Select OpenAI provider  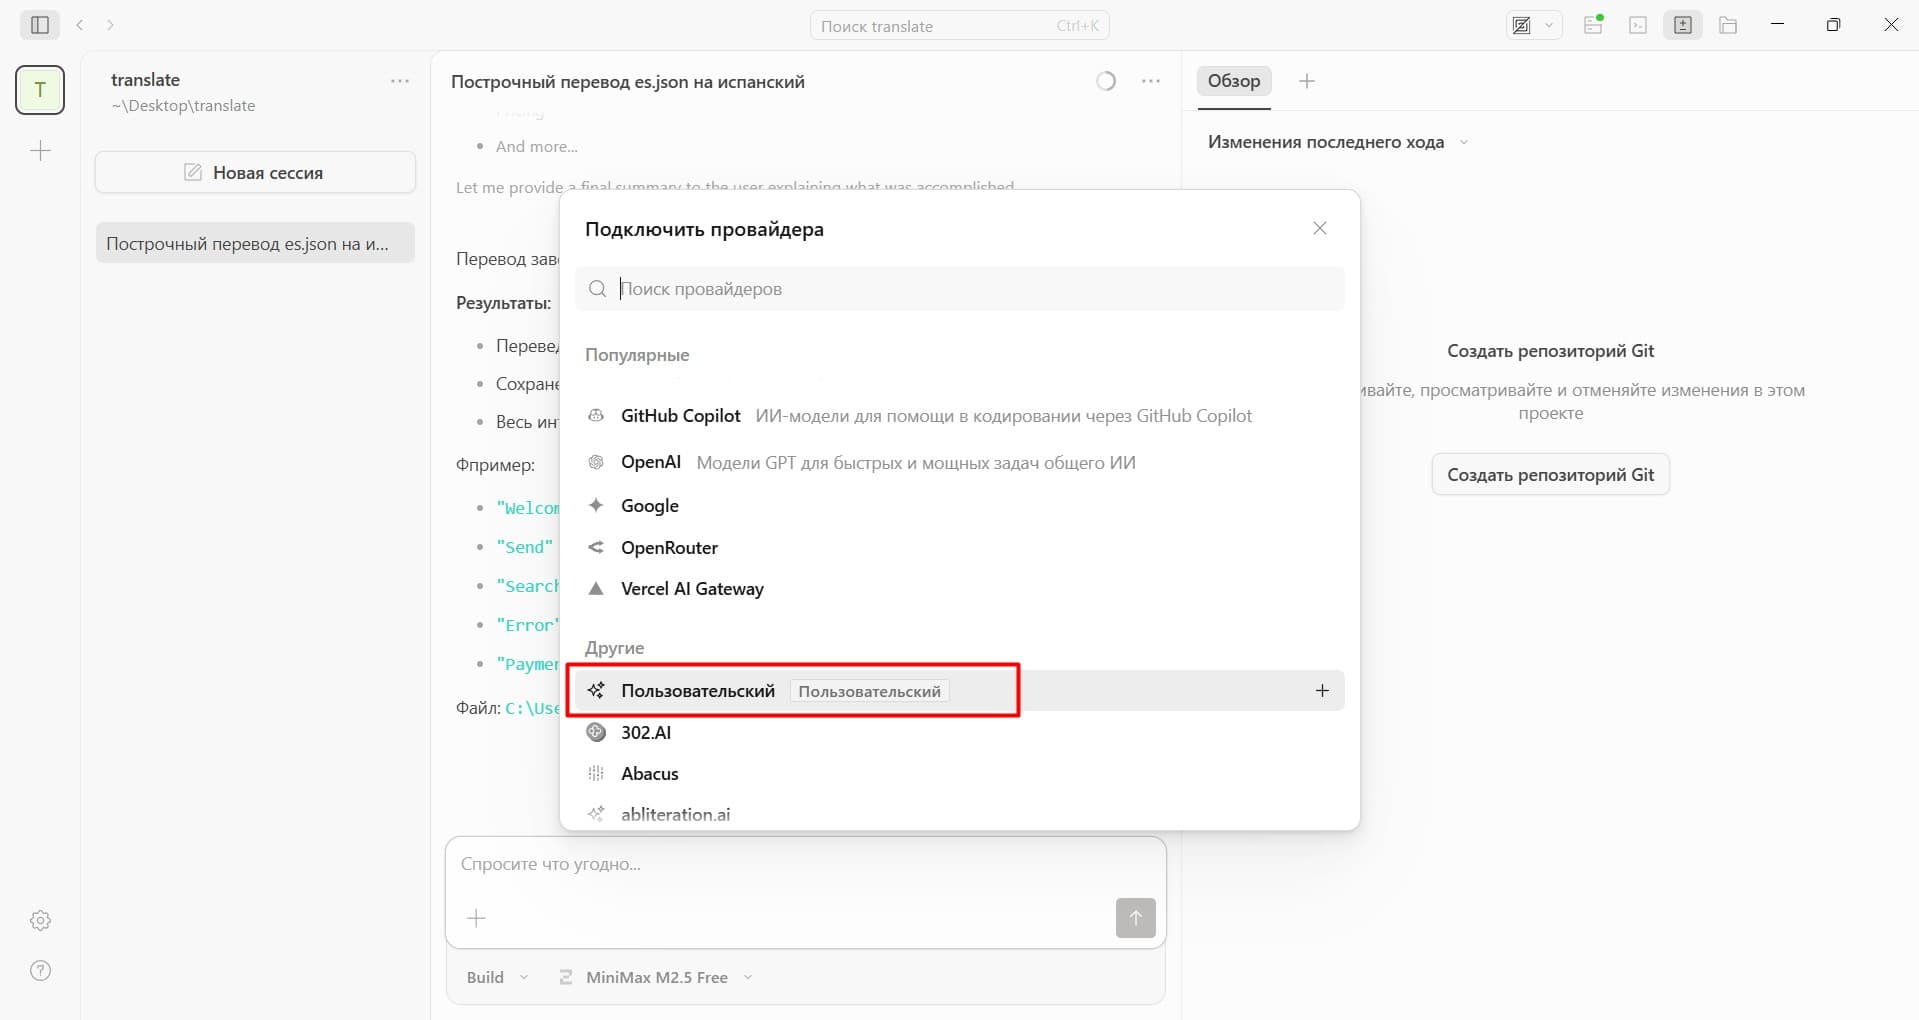(x=959, y=462)
